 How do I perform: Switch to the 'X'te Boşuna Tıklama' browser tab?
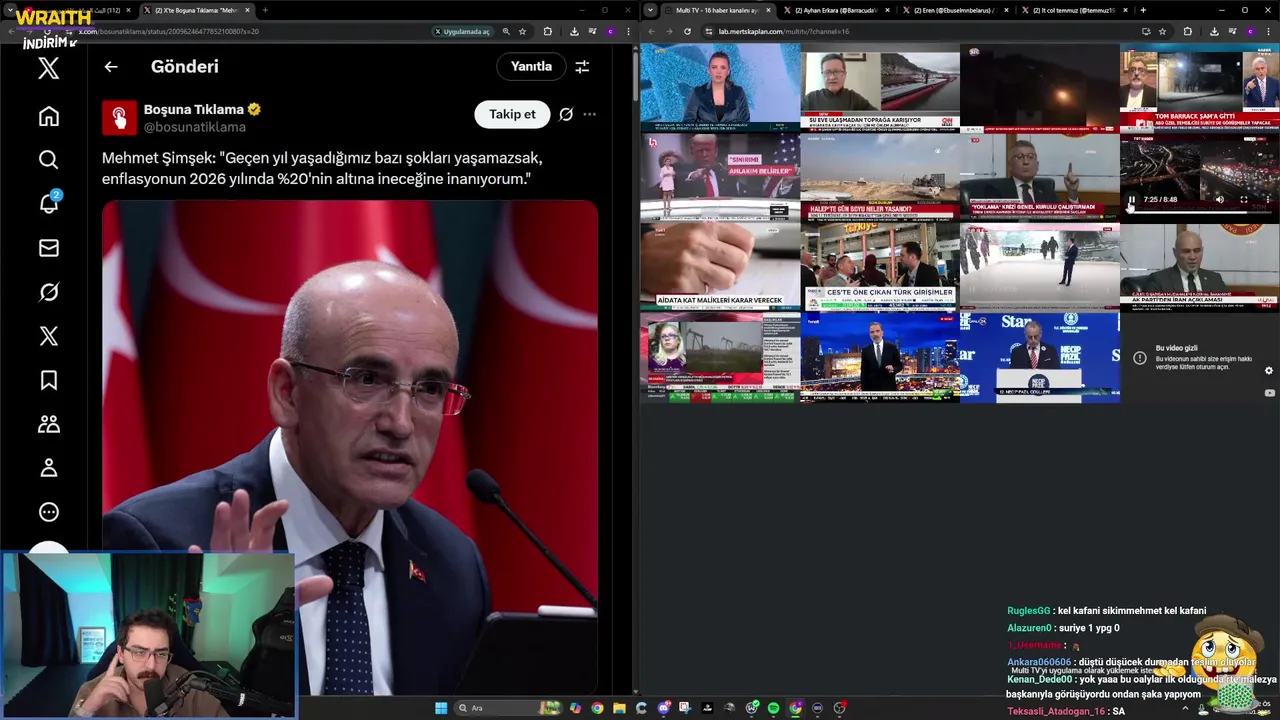pyautogui.click(x=196, y=10)
